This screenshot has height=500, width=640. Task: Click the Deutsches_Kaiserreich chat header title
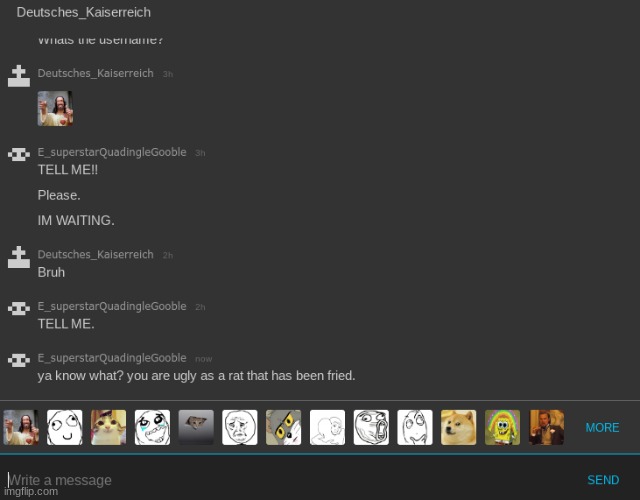point(84,12)
